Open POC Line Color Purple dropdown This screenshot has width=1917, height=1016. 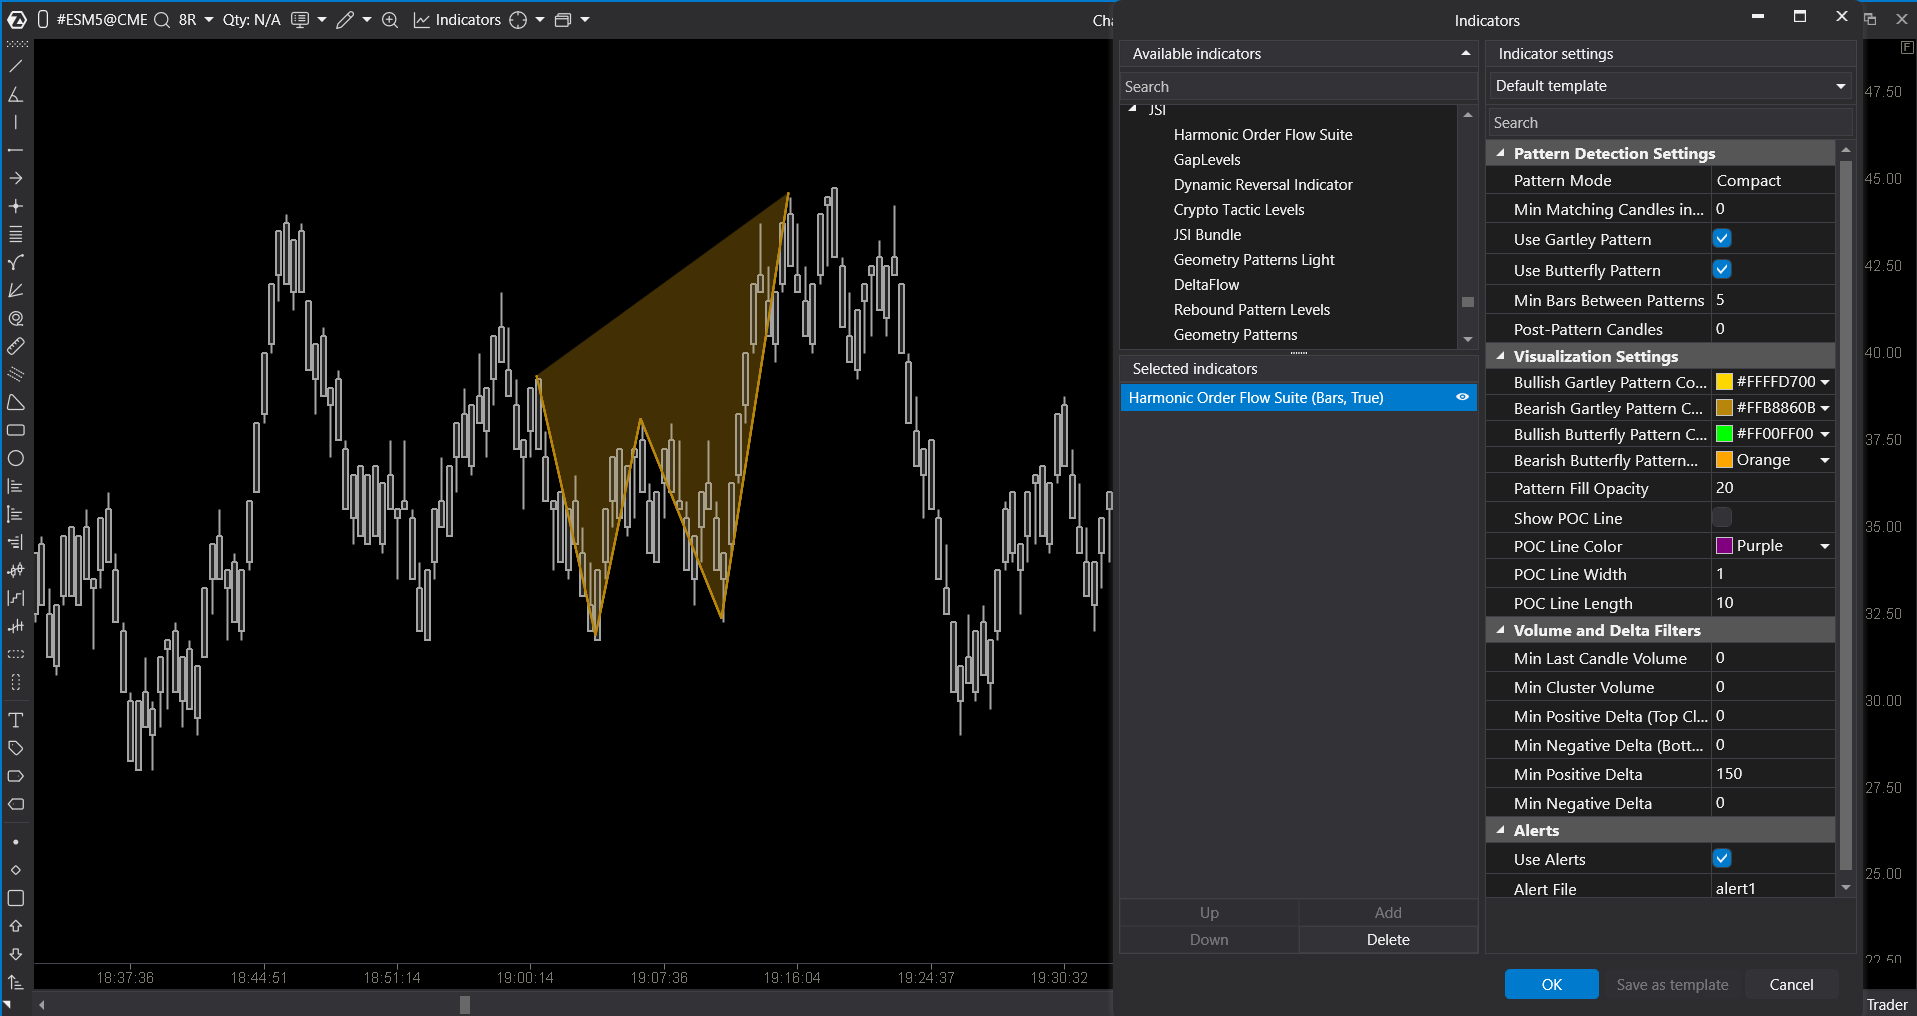1825,546
